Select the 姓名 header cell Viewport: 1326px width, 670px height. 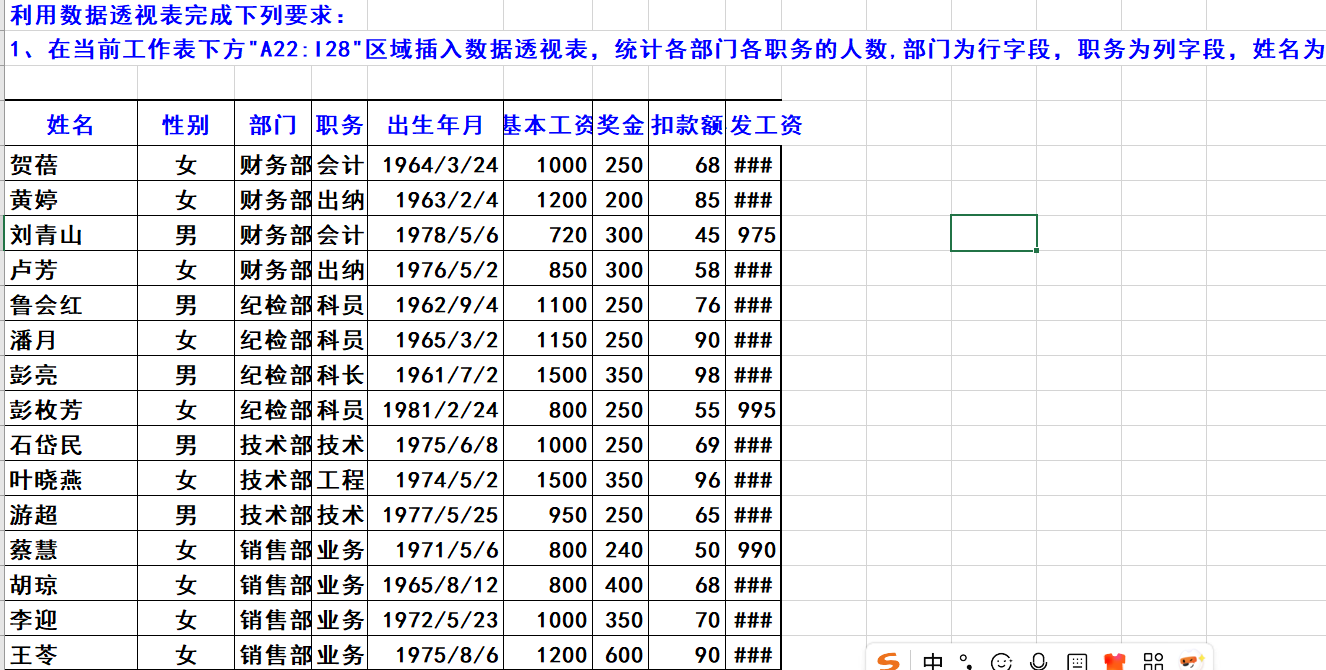tap(70, 125)
